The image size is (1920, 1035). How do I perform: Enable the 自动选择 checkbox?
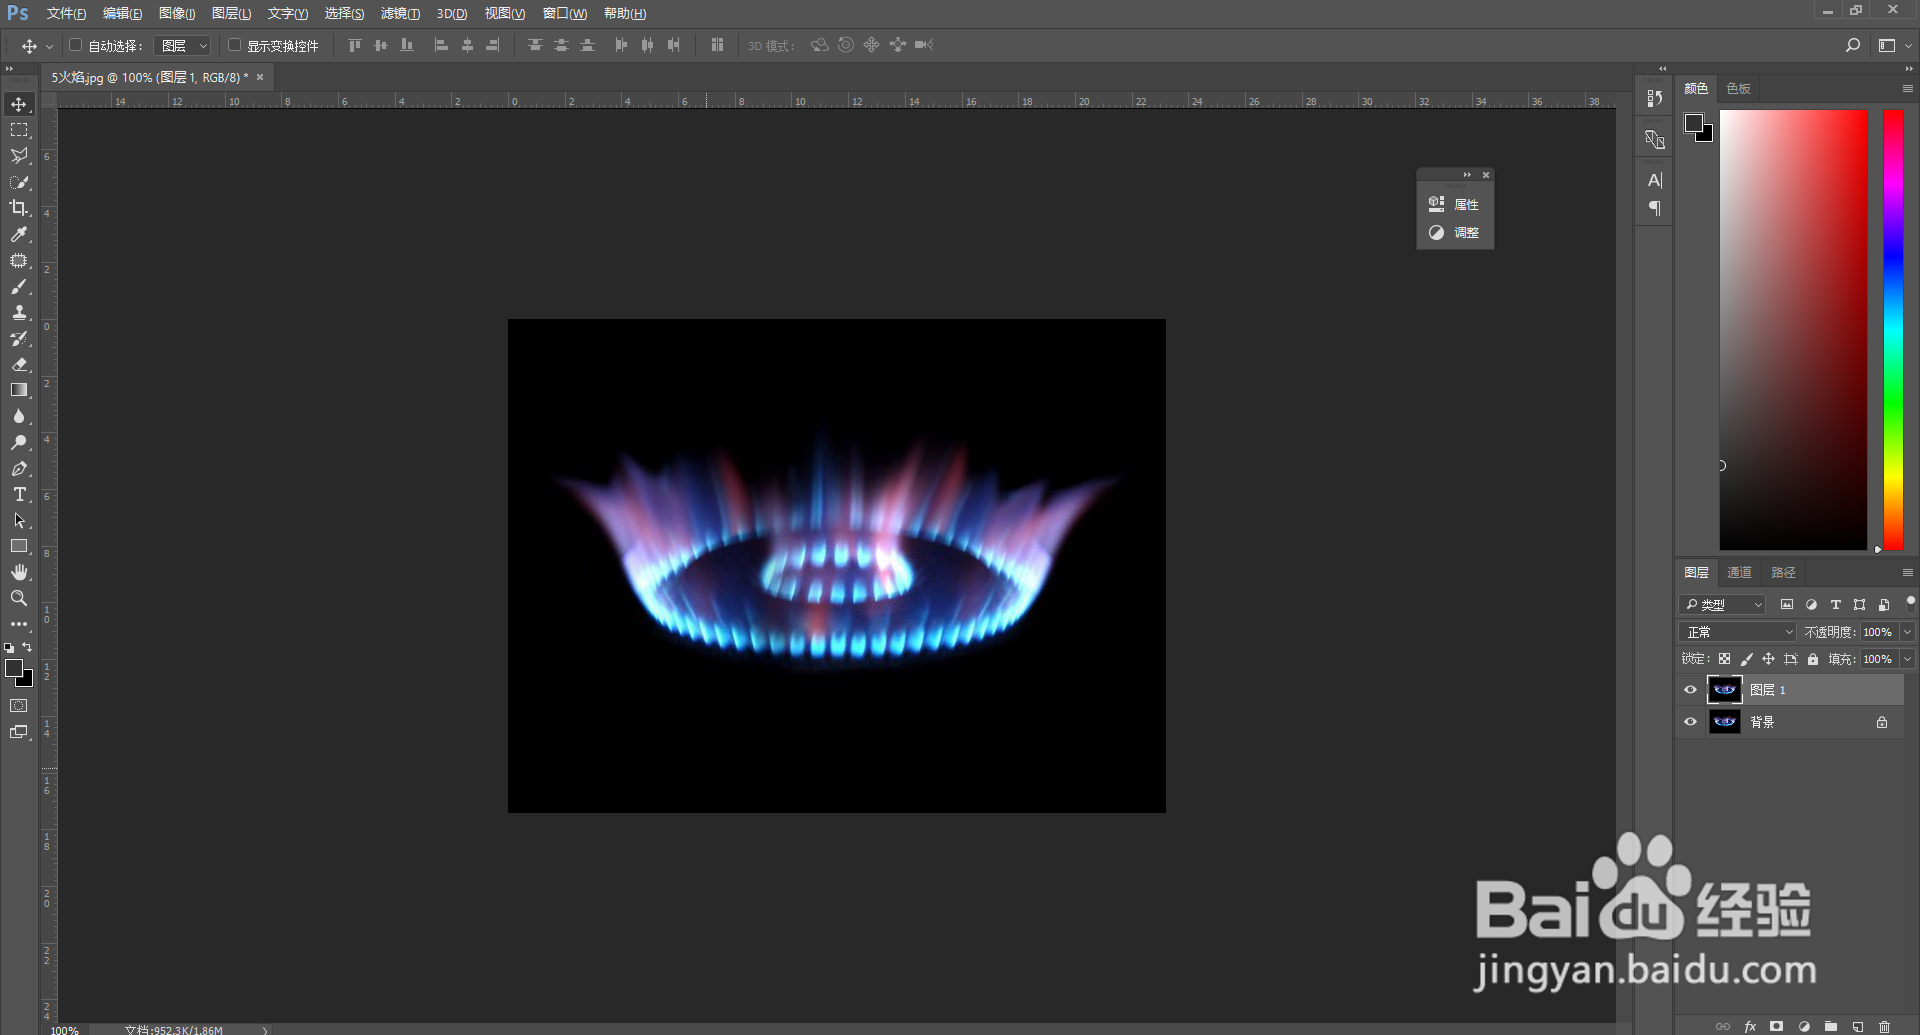(x=76, y=45)
